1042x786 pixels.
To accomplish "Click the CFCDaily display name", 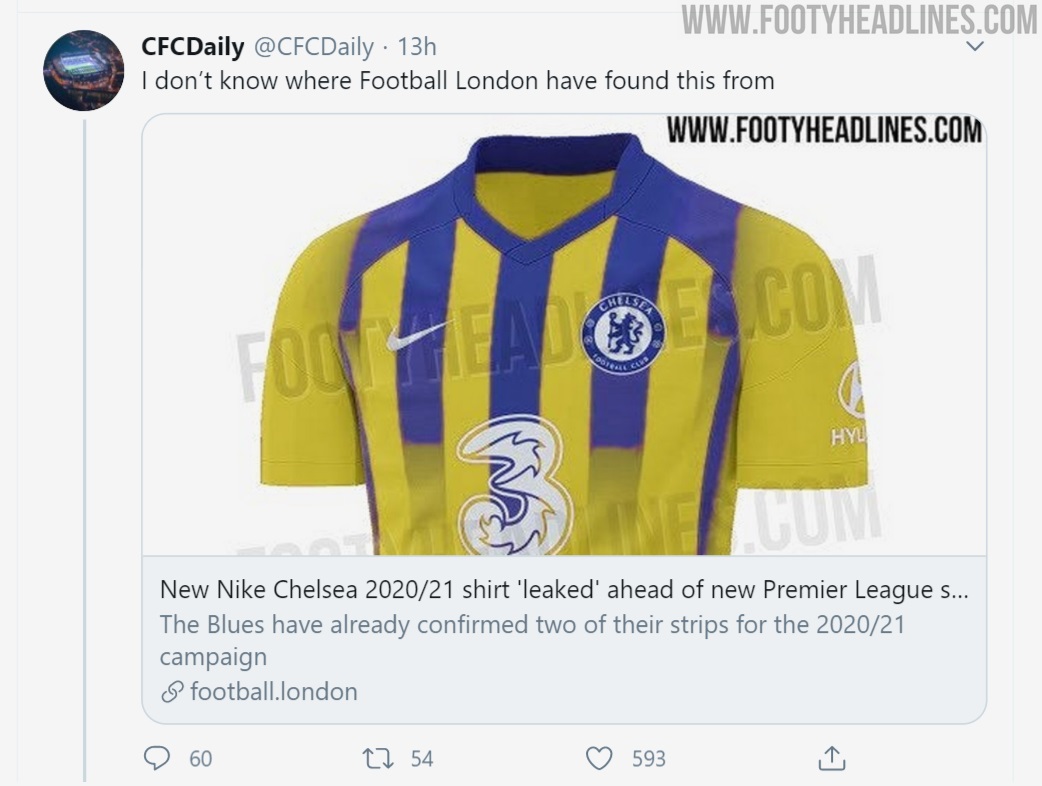I will [x=193, y=46].
